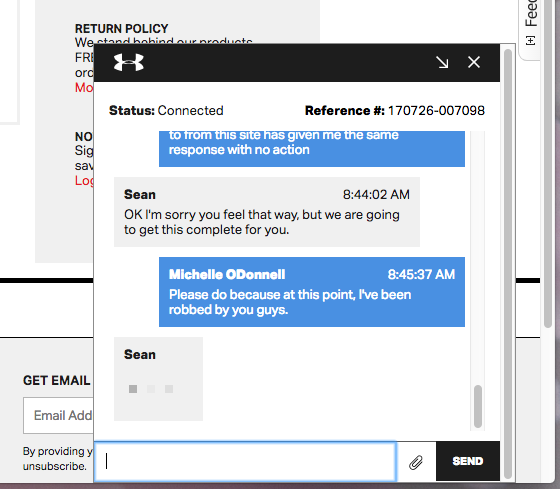Screen dimensions: 560x489
Task: Click the chat window's outer scrollbar
Action: pos(508,264)
